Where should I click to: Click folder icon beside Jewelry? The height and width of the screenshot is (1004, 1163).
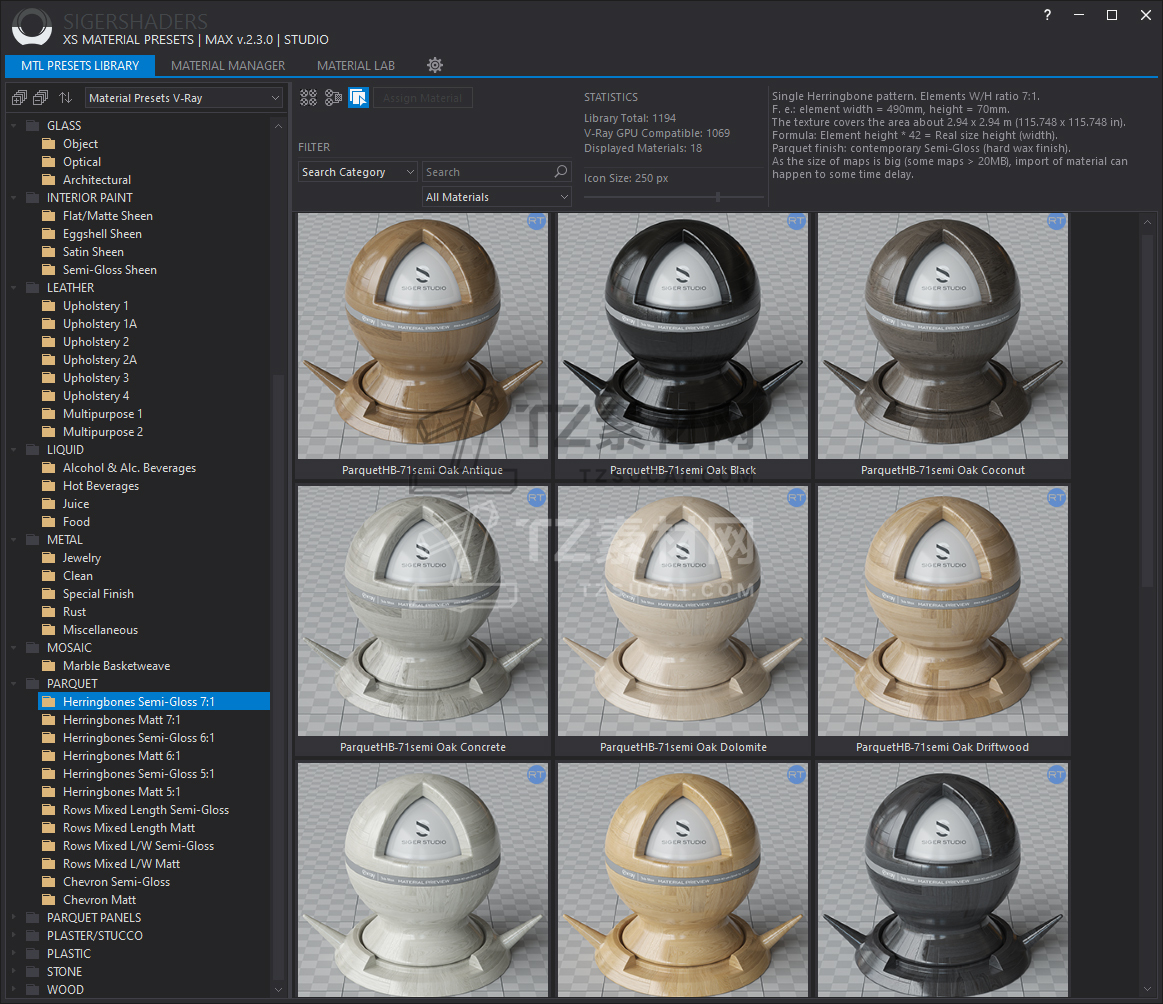[x=49, y=558]
